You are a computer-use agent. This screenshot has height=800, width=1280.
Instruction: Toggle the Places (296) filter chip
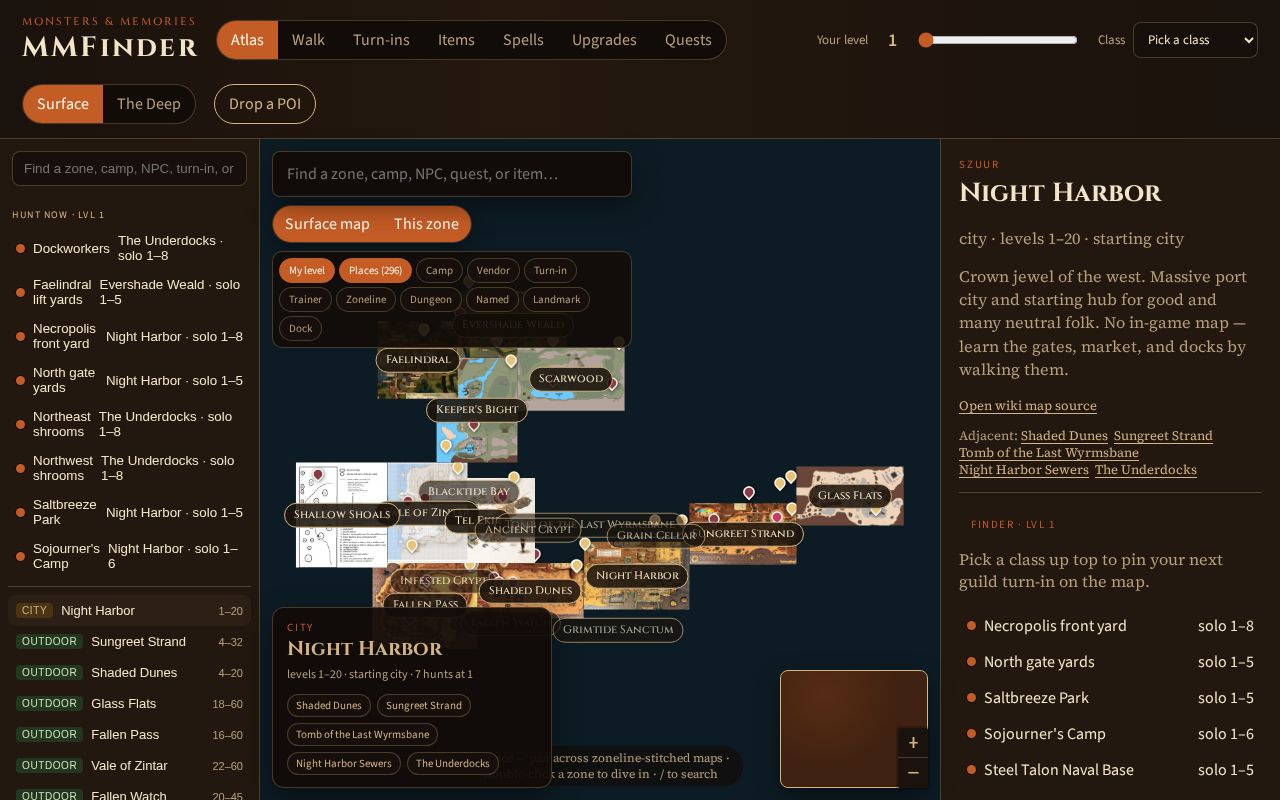point(375,270)
